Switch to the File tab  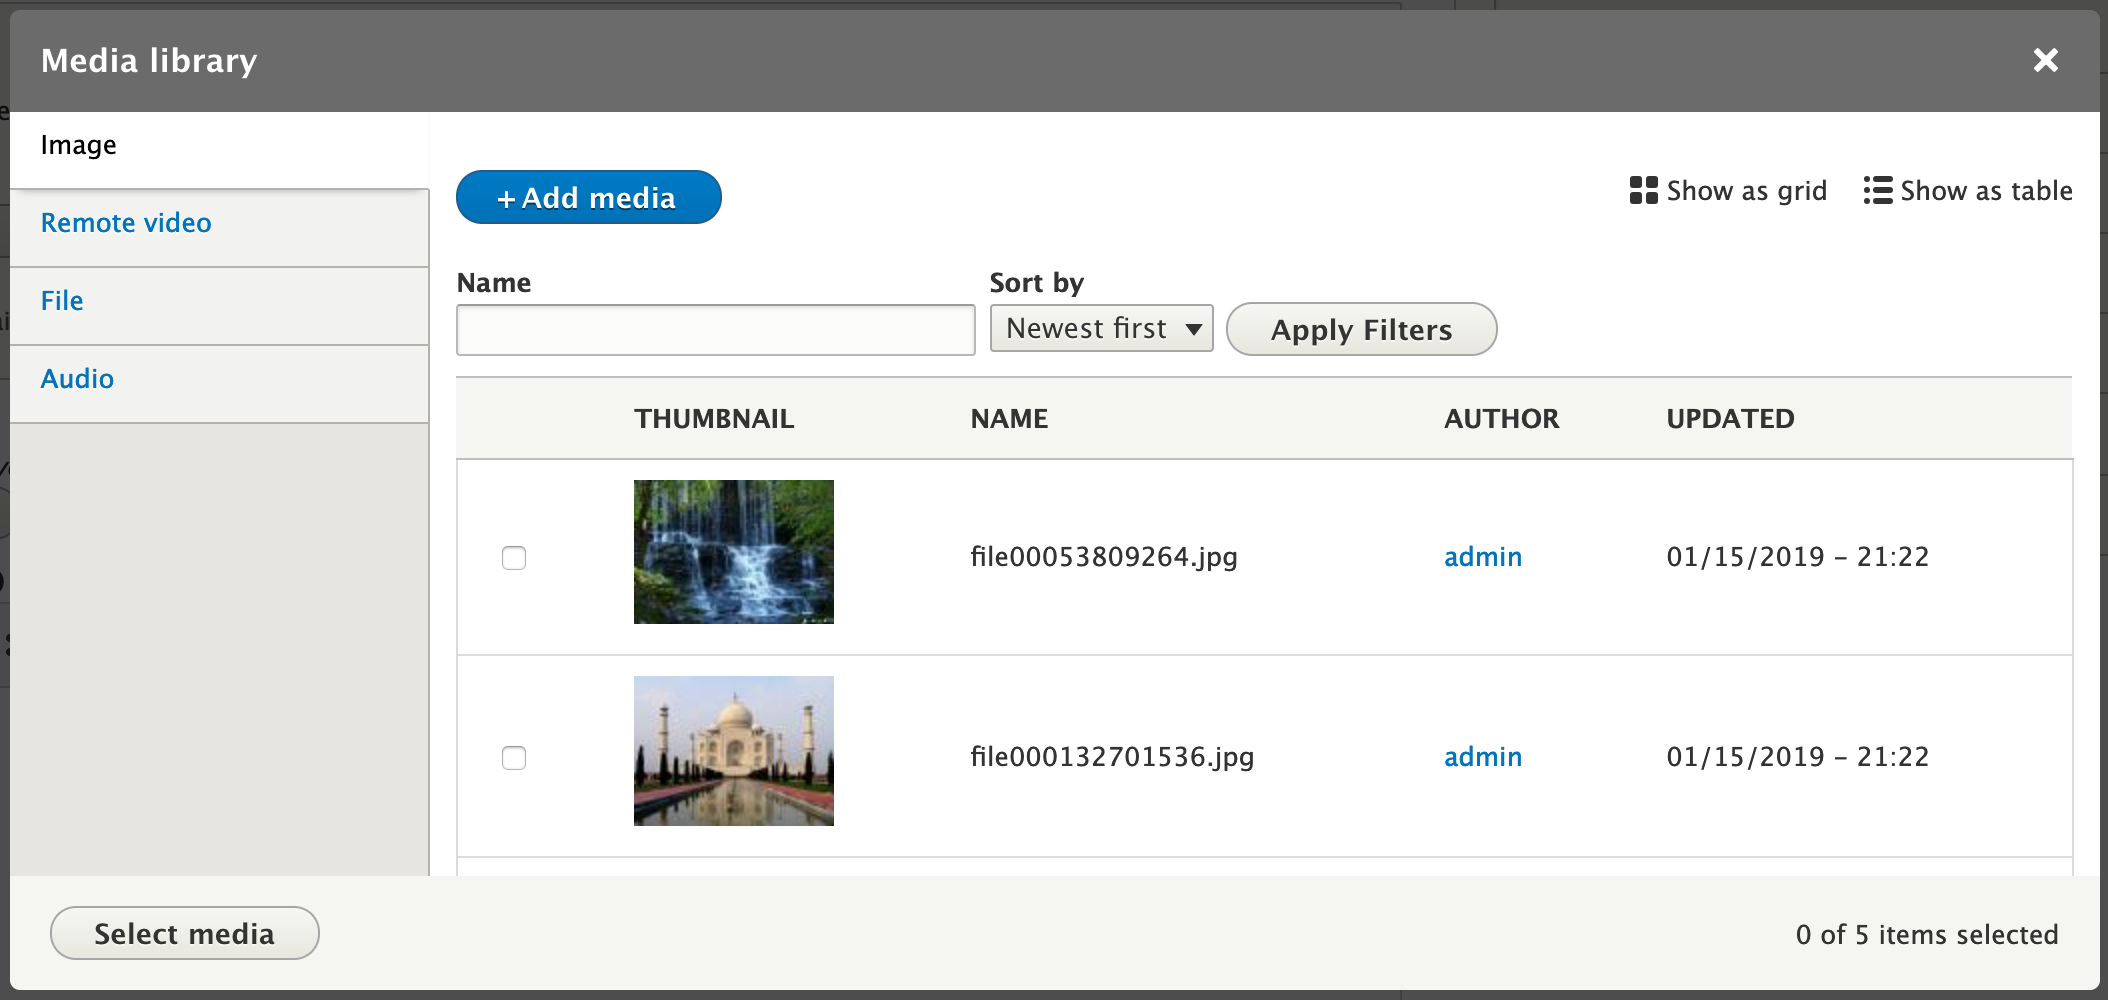[x=62, y=301]
